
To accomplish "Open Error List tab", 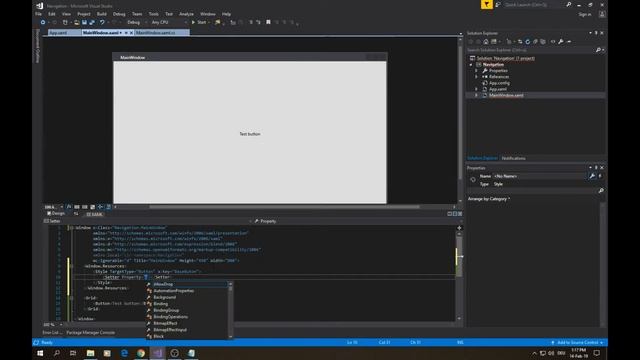I will point(52,333).
